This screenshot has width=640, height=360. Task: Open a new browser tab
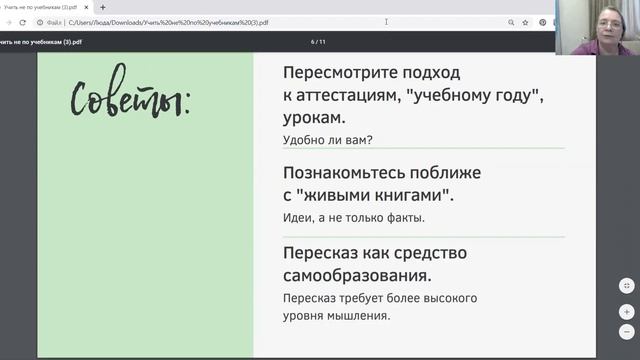[x=103, y=7]
